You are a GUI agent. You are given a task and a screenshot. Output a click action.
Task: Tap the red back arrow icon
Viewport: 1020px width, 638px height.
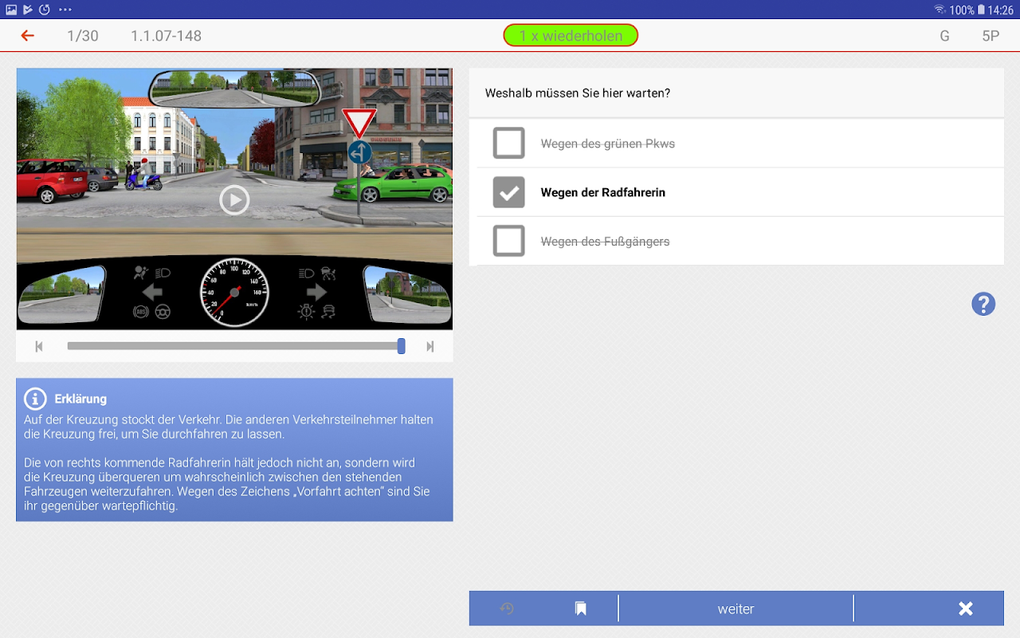pos(27,36)
